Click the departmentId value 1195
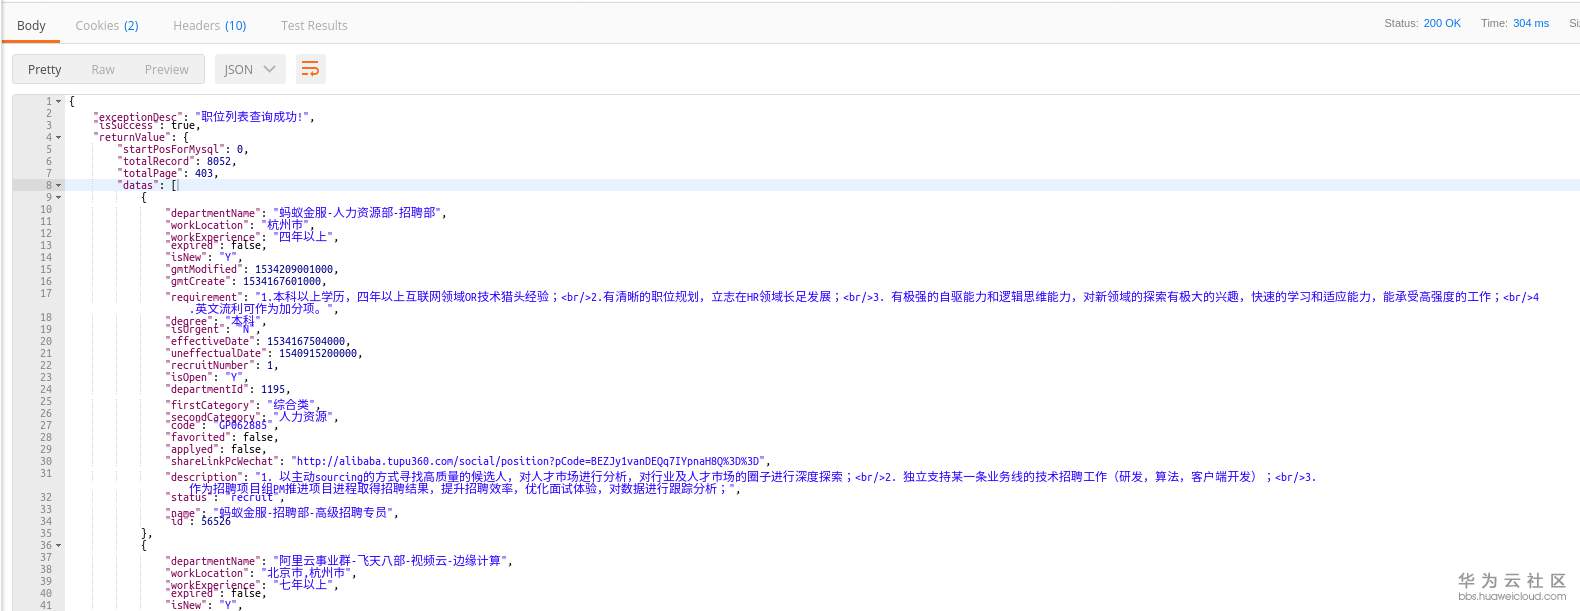Image resolution: width=1580 pixels, height=611 pixels. click(272, 389)
